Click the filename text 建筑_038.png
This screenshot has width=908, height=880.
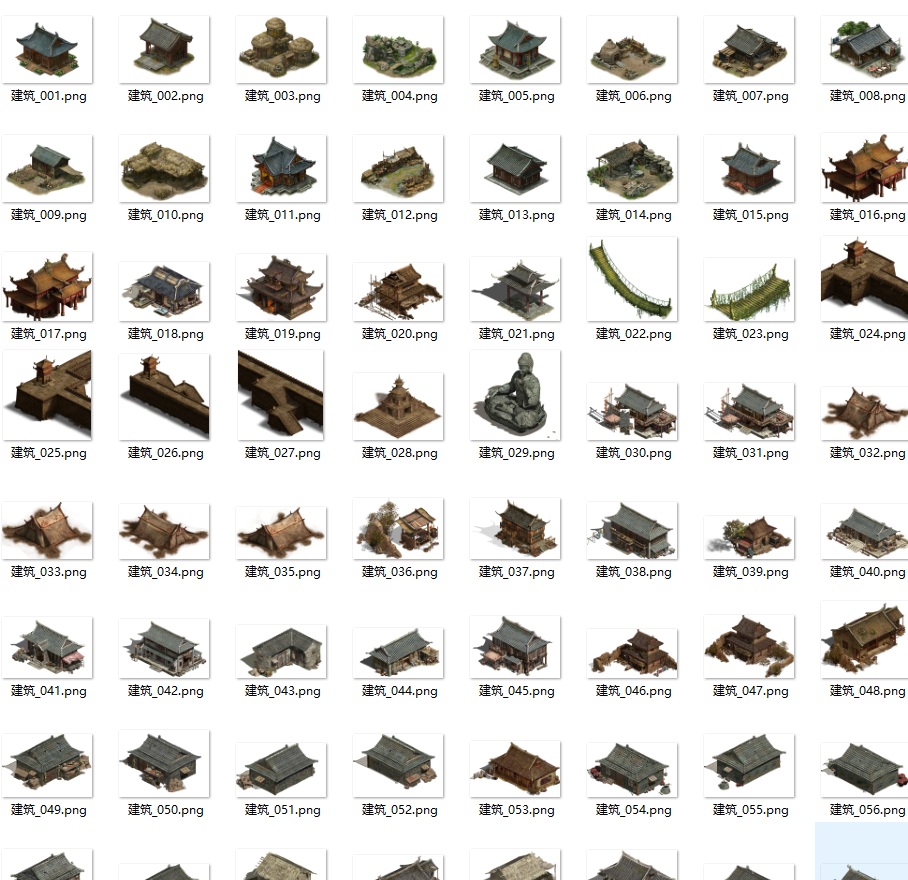click(x=632, y=572)
